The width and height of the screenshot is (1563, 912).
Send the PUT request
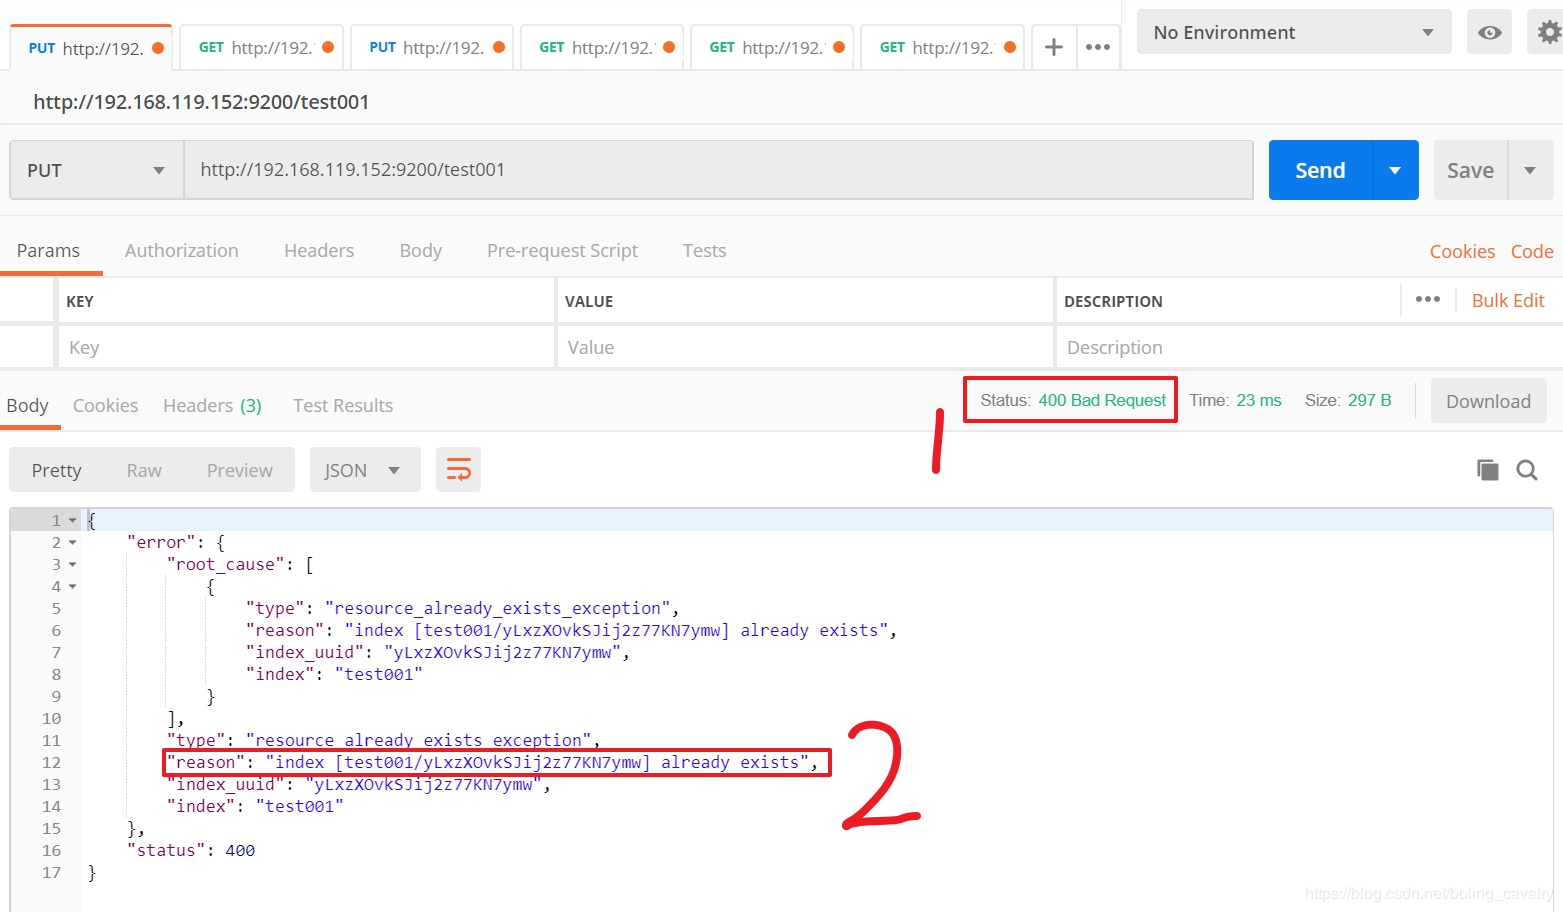(x=1321, y=170)
